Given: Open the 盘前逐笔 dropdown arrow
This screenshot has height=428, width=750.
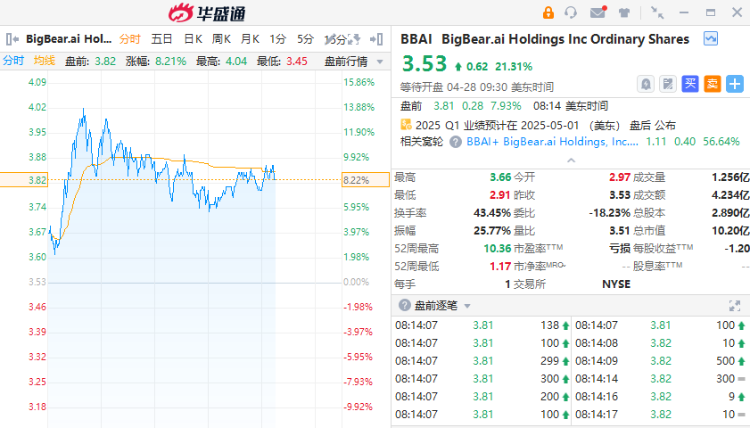Looking at the screenshot, I should point(465,305).
